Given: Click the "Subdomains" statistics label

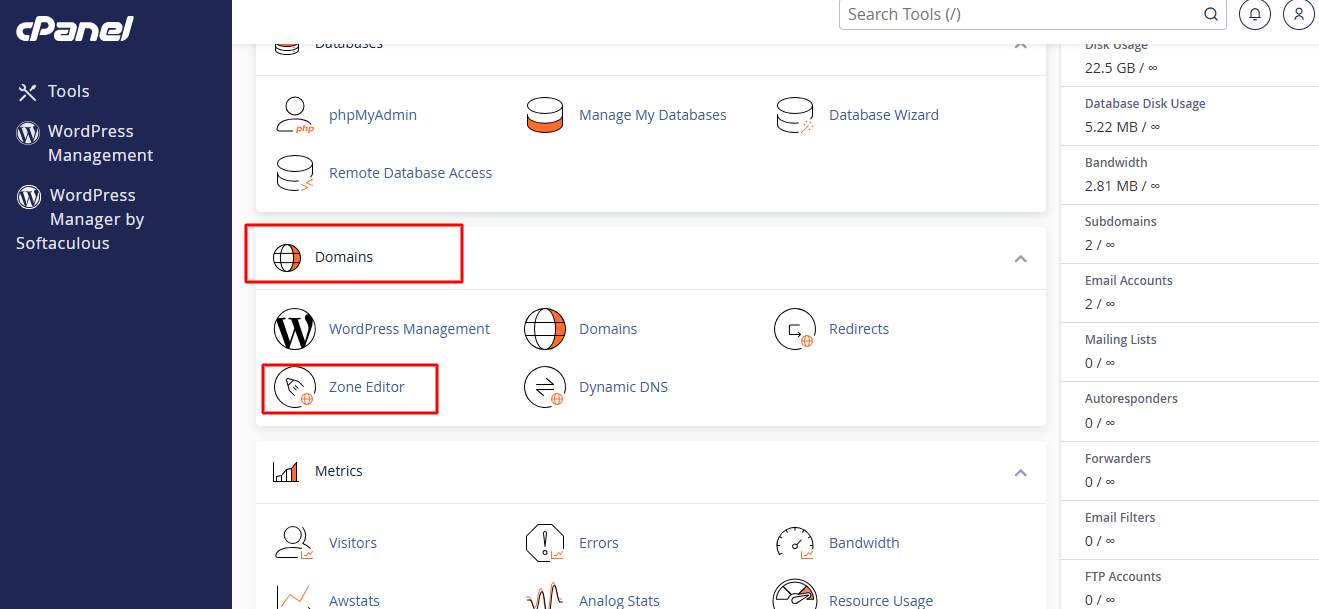Looking at the screenshot, I should [1121, 222].
